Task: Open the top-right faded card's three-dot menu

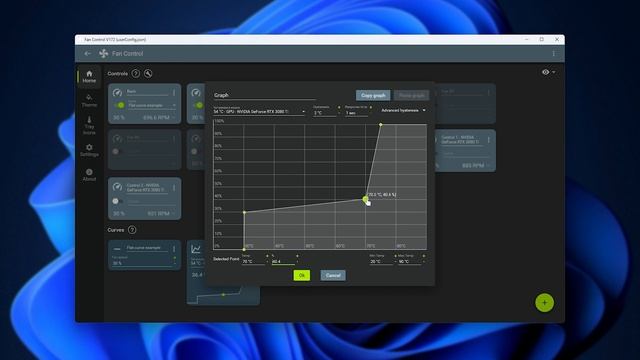Action: click(489, 93)
